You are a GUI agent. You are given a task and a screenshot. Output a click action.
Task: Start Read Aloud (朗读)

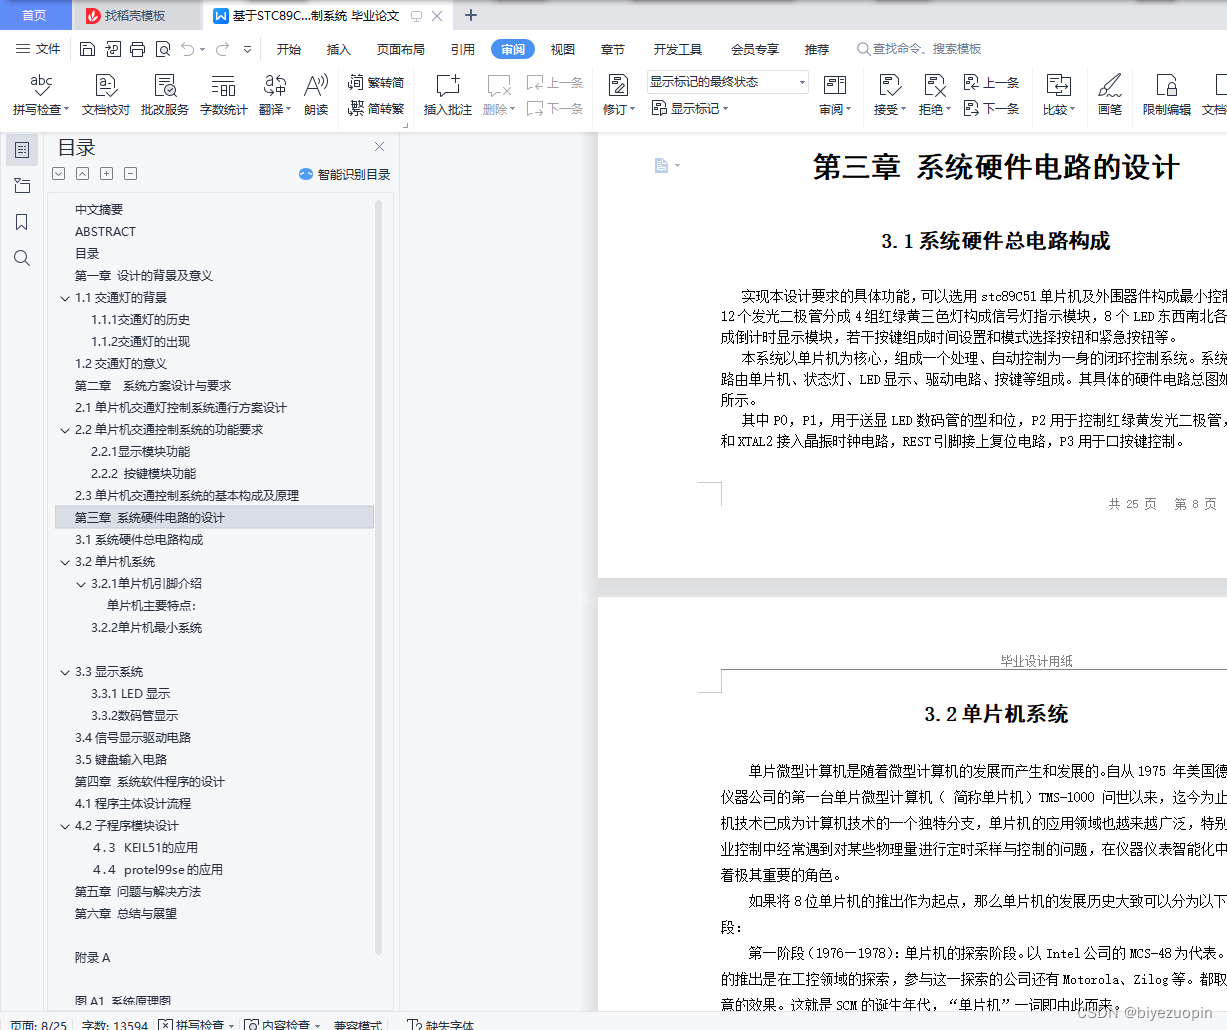(x=316, y=95)
